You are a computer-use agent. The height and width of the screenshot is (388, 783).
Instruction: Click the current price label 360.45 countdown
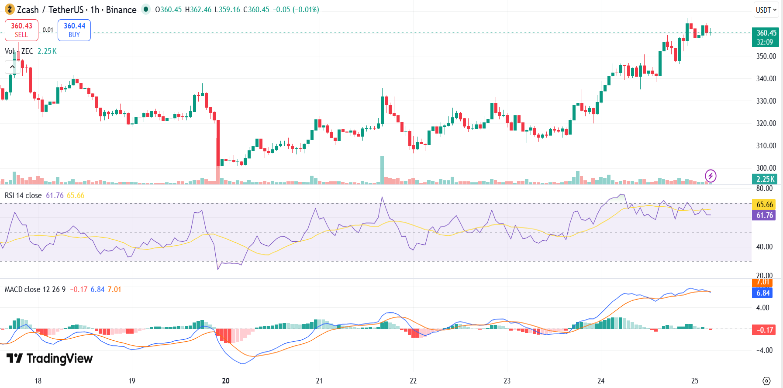tap(766, 37)
